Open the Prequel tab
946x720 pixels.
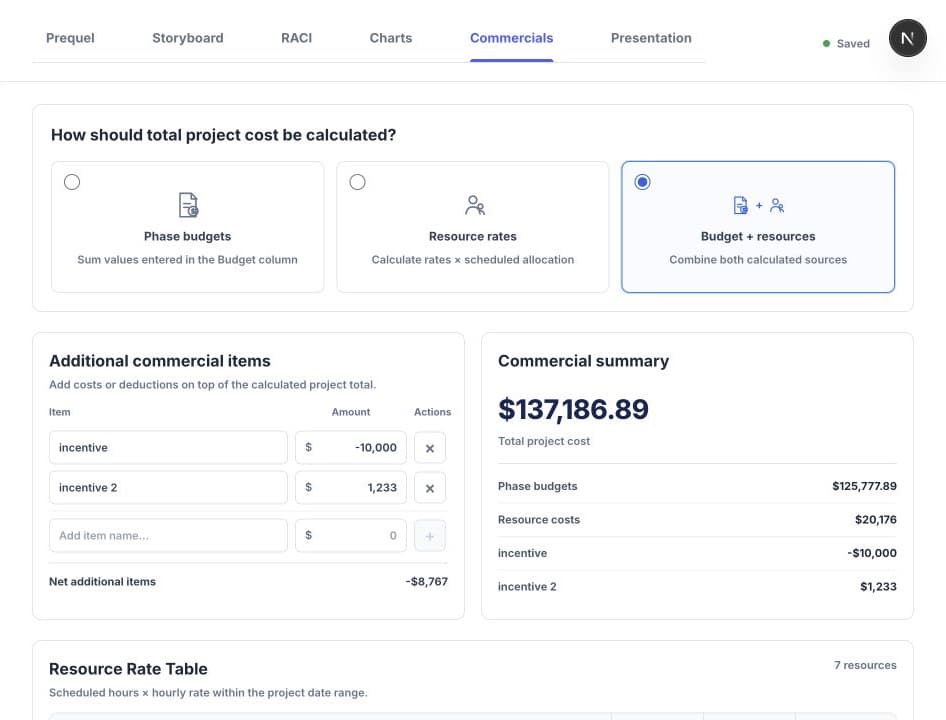click(x=70, y=38)
